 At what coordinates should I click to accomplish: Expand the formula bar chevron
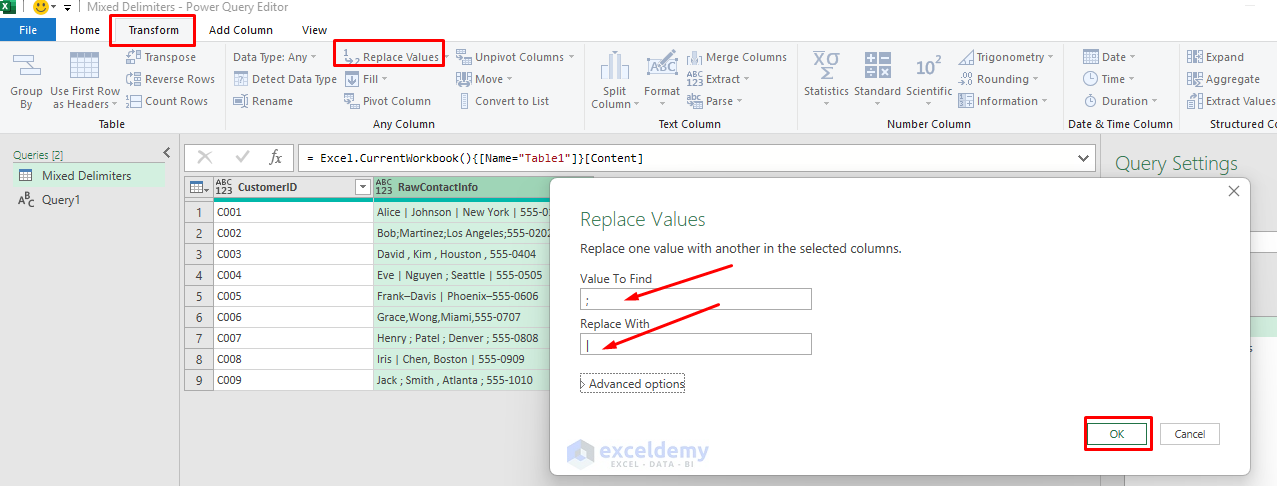click(x=1084, y=158)
